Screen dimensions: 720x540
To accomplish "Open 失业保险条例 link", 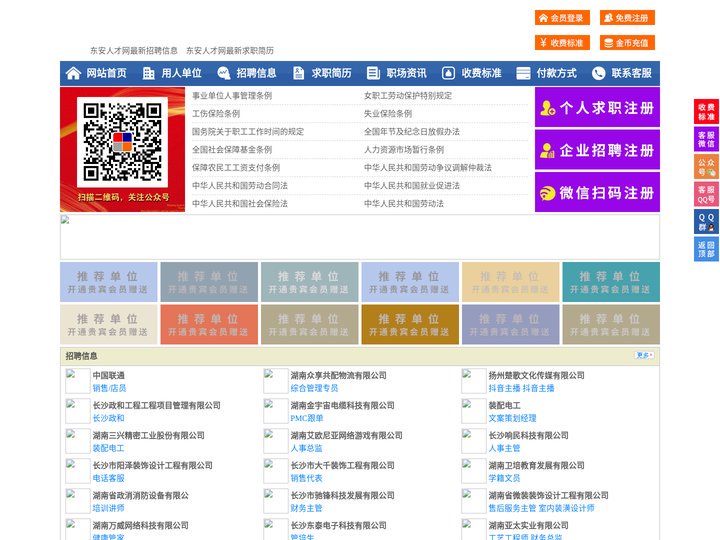I will coord(388,113).
